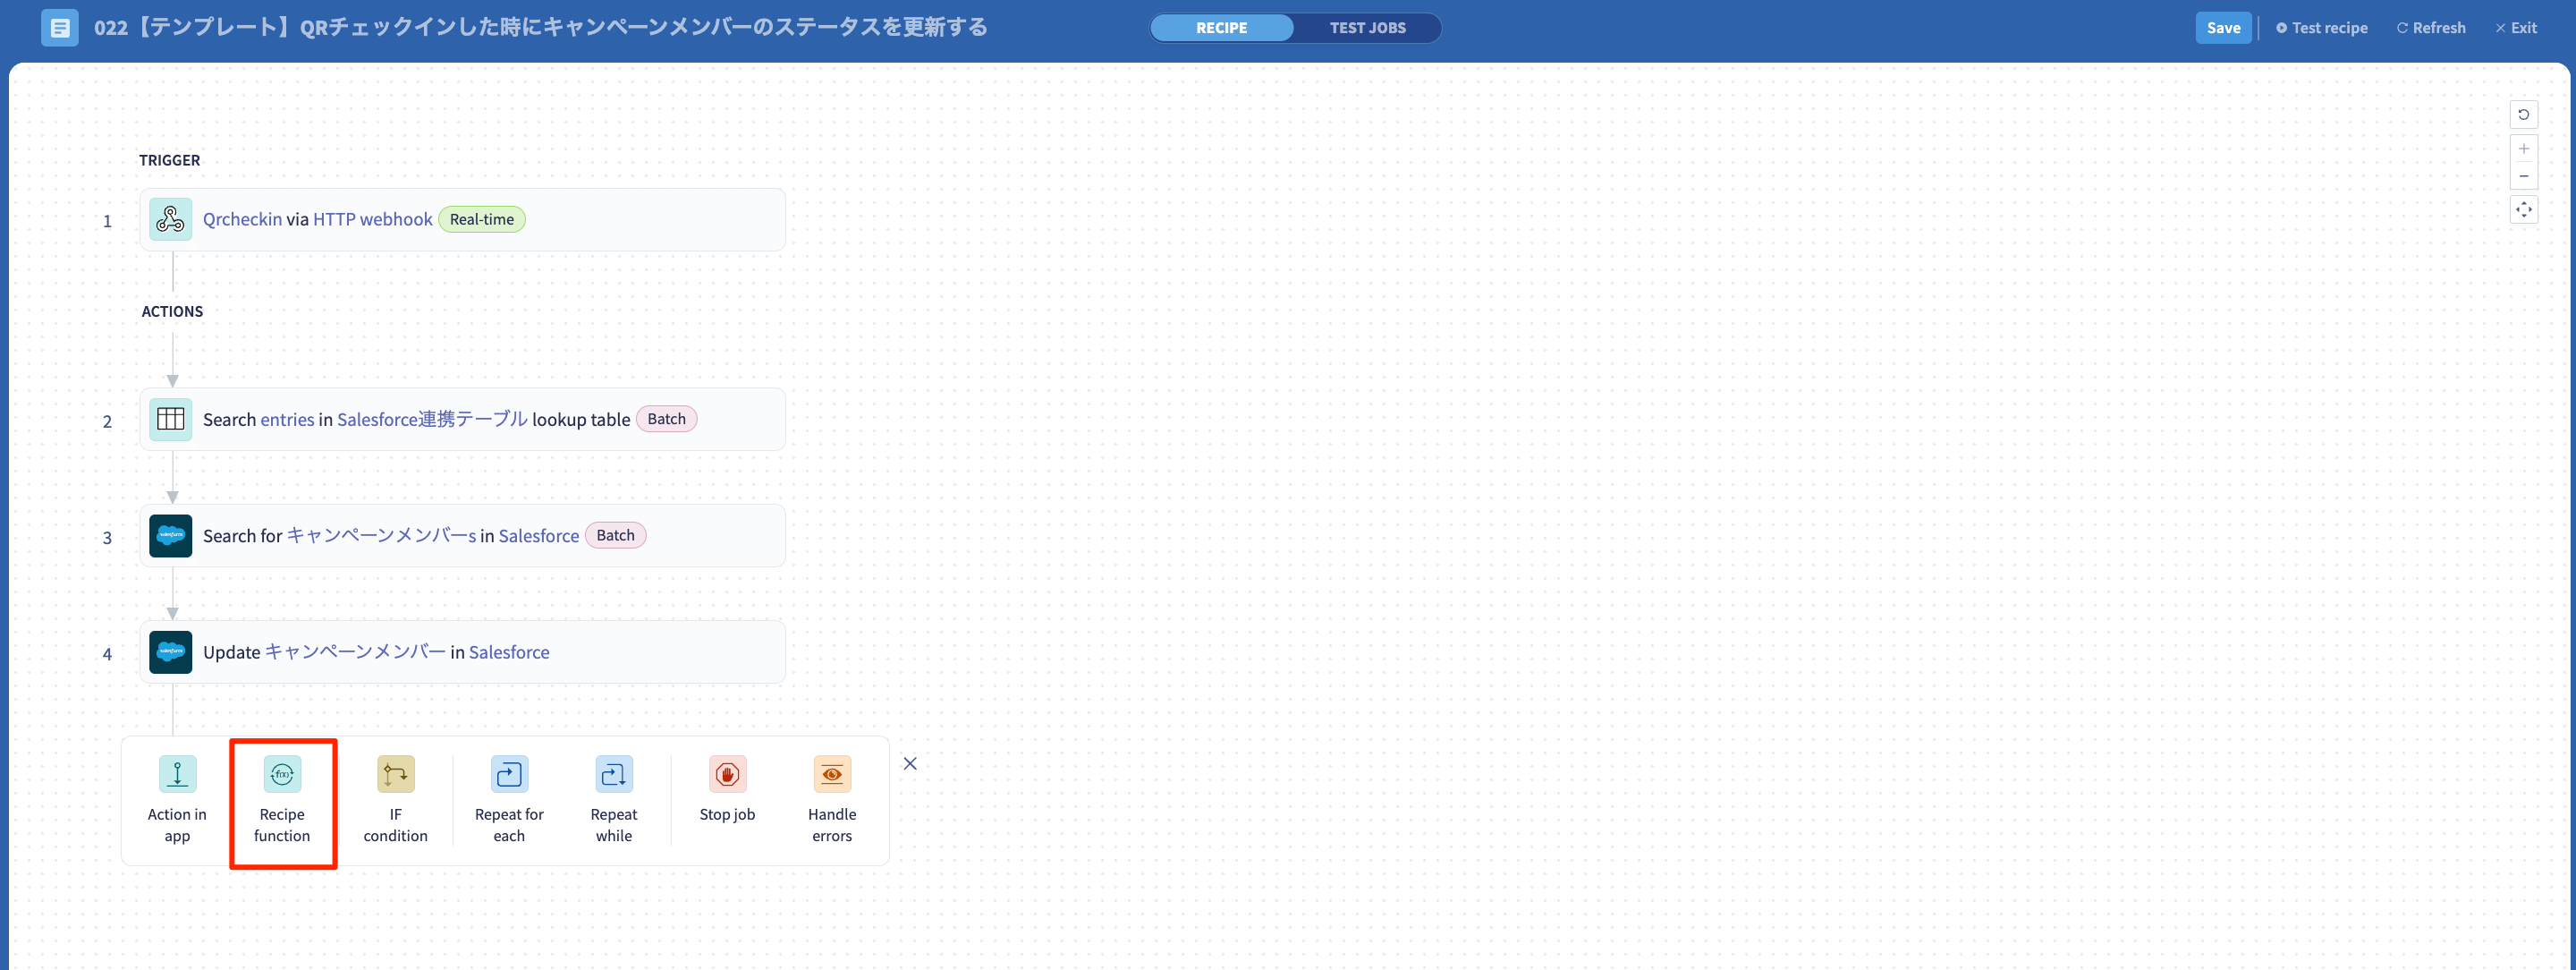This screenshot has height=970, width=2576.
Task: Click the TRIGGER section heading
Action: (x=169, y=160)
